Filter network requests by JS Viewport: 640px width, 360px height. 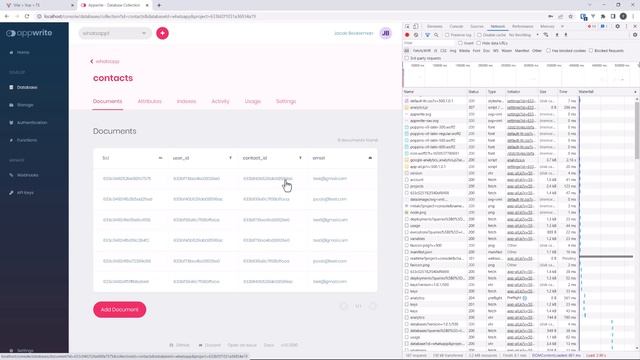[436, 51]
